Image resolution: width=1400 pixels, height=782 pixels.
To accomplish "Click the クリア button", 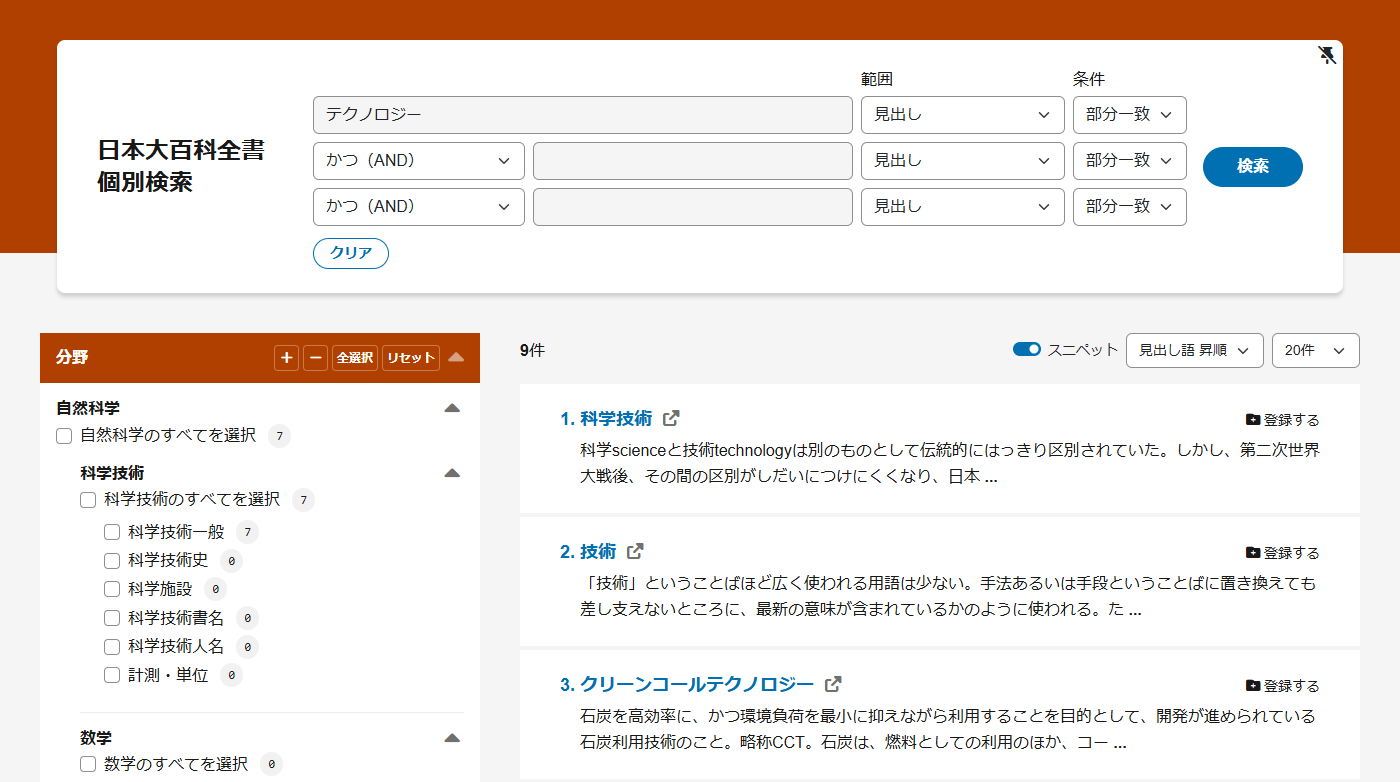I will [x=351, y=253].
